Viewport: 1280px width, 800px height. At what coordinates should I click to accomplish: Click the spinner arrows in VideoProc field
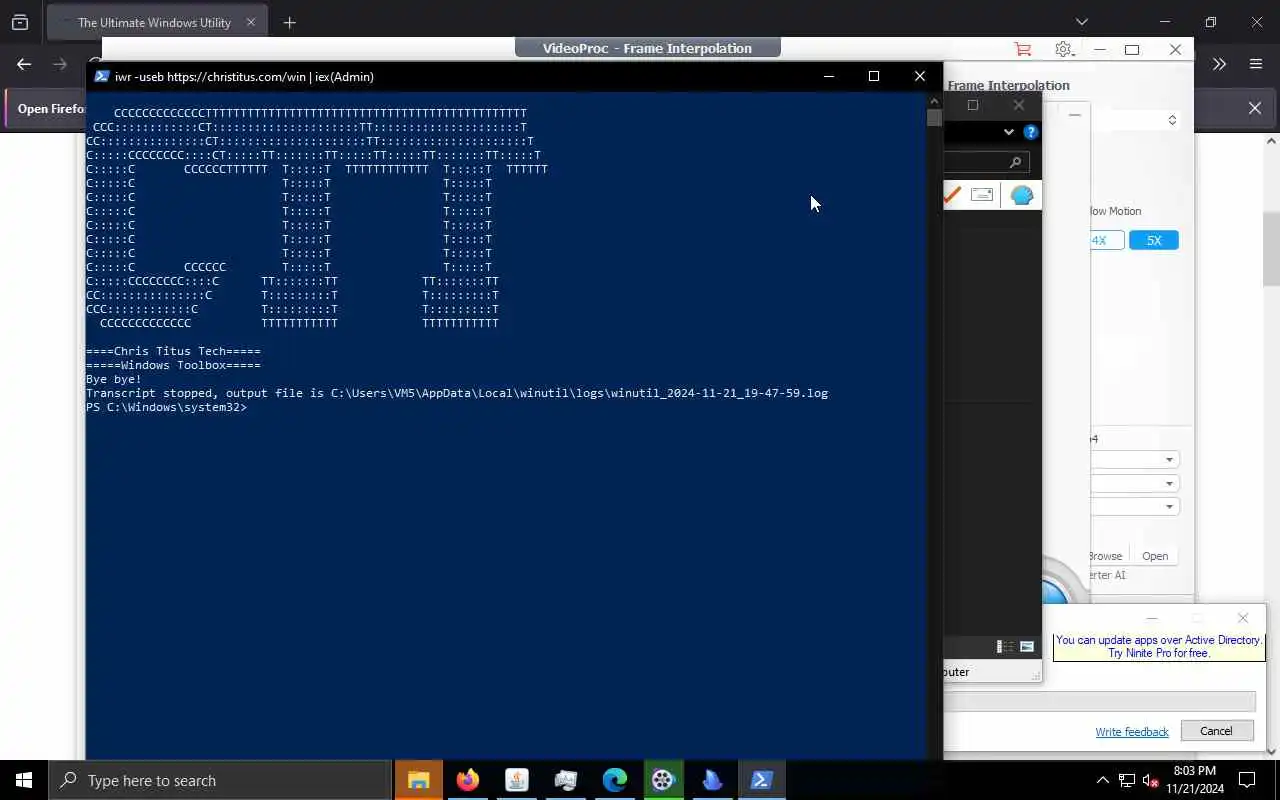[x=1172, y=120]
